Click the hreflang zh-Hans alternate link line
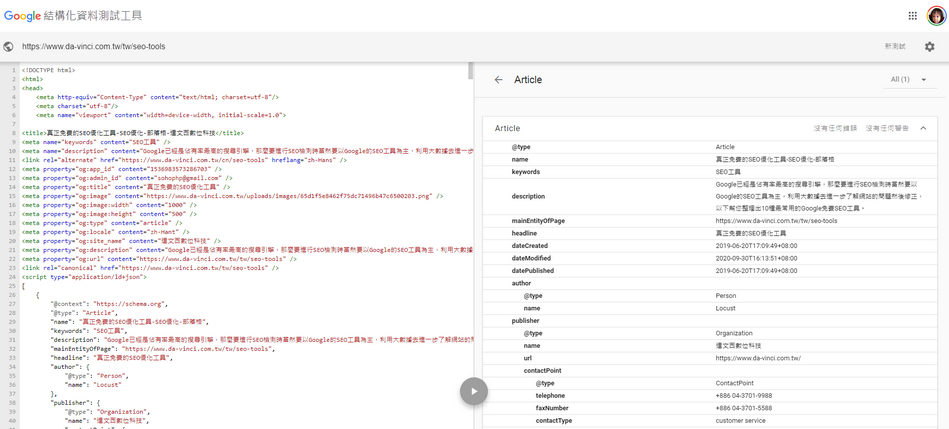This screenshot has height=429, width=949. (x=184, y=160)
